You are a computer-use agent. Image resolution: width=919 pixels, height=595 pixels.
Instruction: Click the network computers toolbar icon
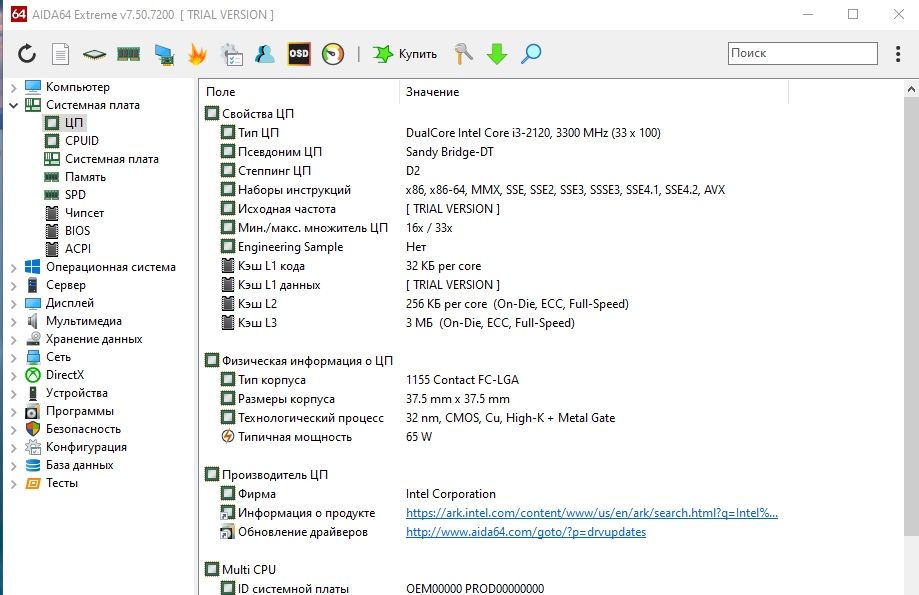[164, 54]
